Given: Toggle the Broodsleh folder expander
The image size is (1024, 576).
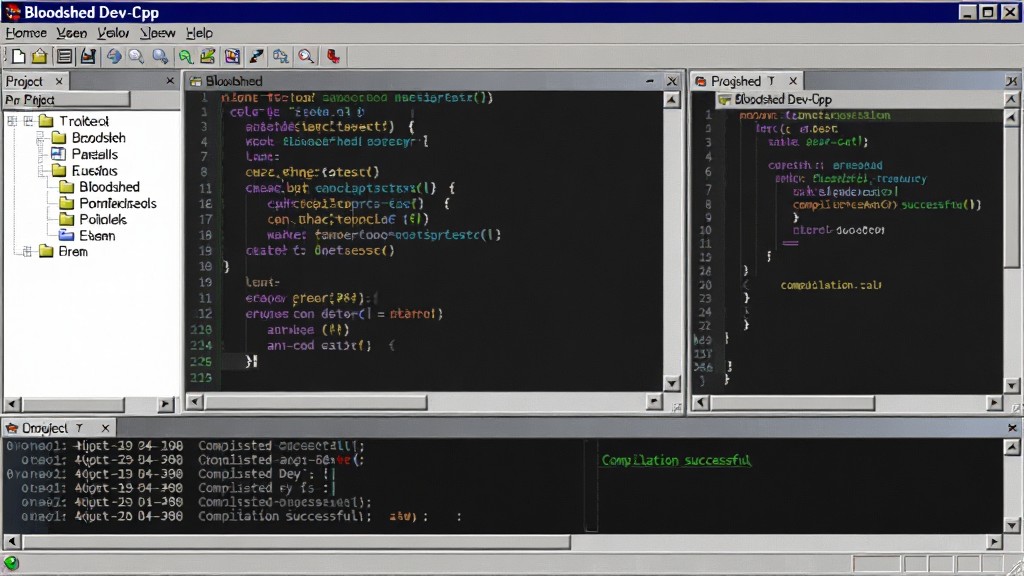Looking at the screenshot, I should pos(41,138).
